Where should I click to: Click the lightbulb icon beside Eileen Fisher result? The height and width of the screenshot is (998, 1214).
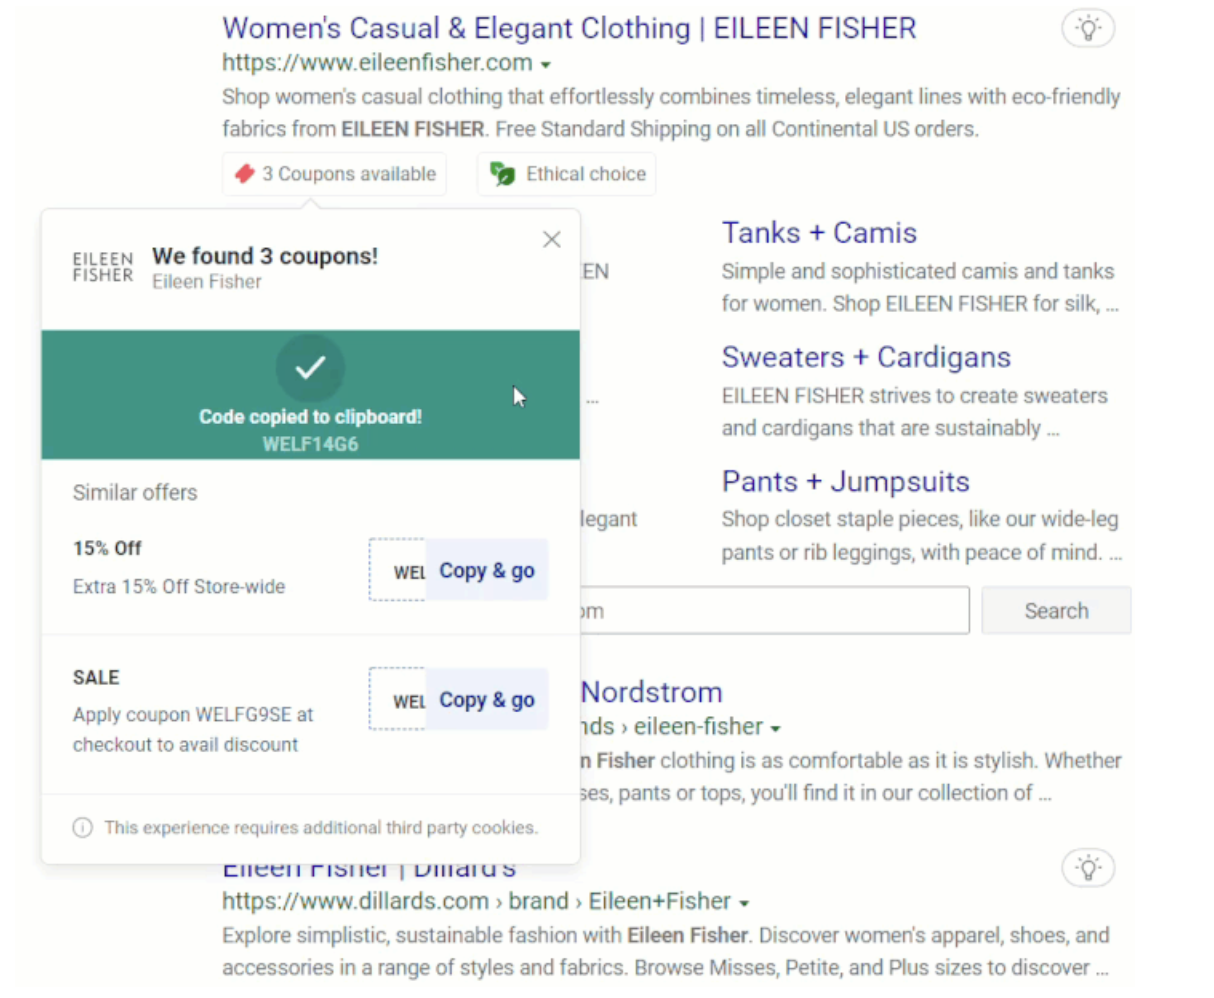(1088, 28)
